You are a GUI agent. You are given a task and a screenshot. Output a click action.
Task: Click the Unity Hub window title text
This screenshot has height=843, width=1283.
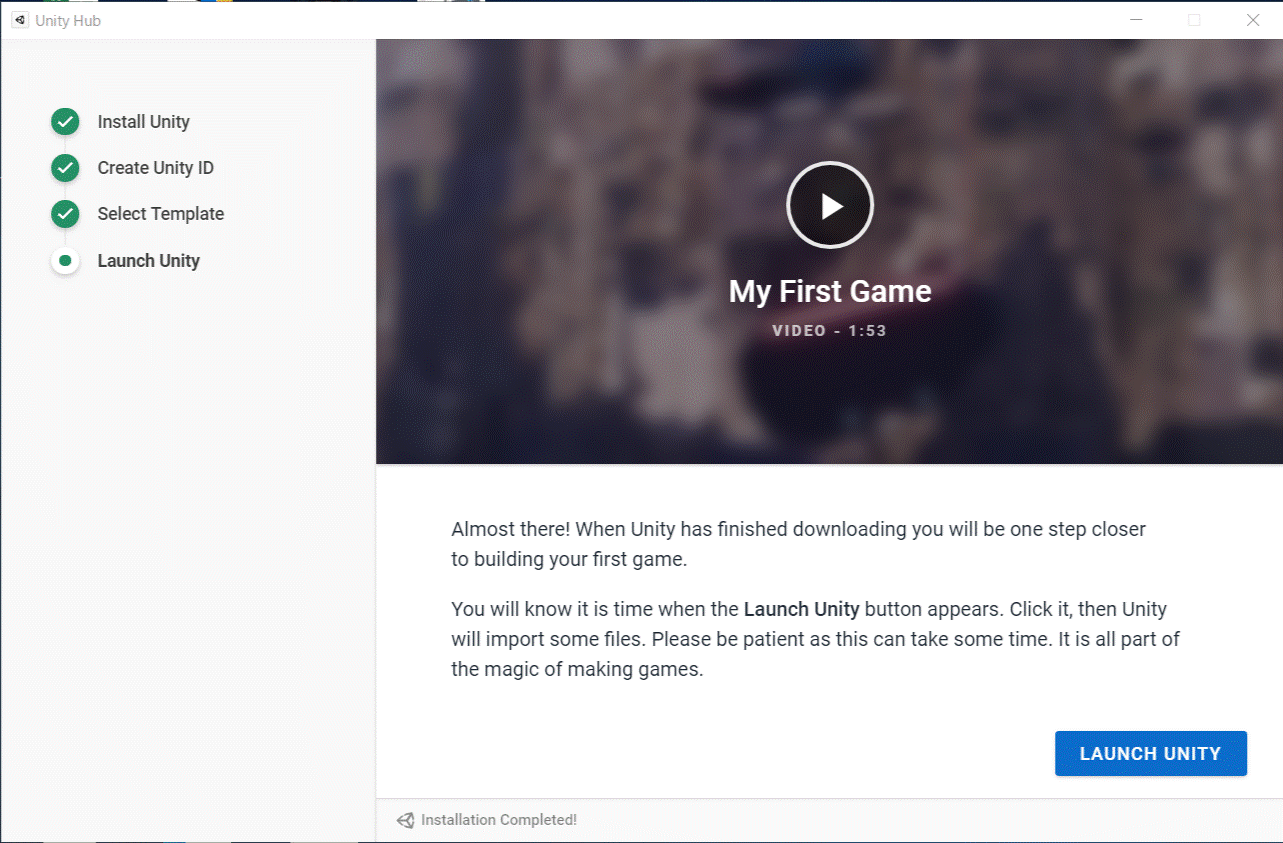point(68,21)
